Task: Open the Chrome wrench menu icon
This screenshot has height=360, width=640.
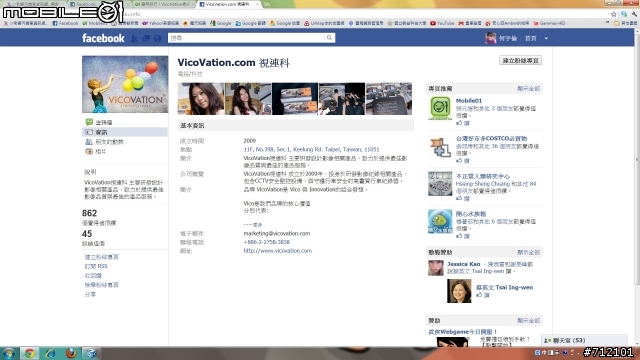Action: pos(634,14)
